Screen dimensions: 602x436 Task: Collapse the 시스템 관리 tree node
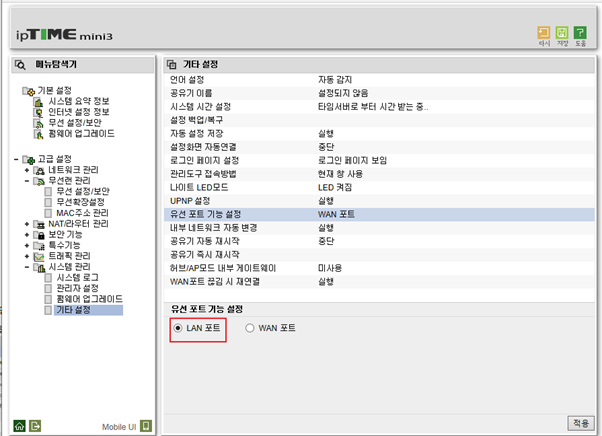26,267
